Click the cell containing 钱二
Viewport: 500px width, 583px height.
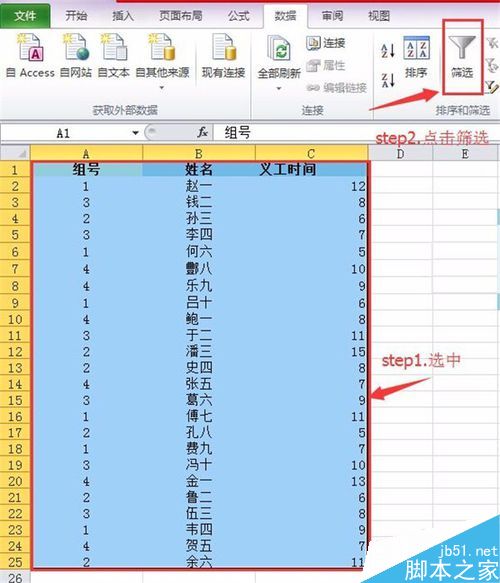click(199, 202)
